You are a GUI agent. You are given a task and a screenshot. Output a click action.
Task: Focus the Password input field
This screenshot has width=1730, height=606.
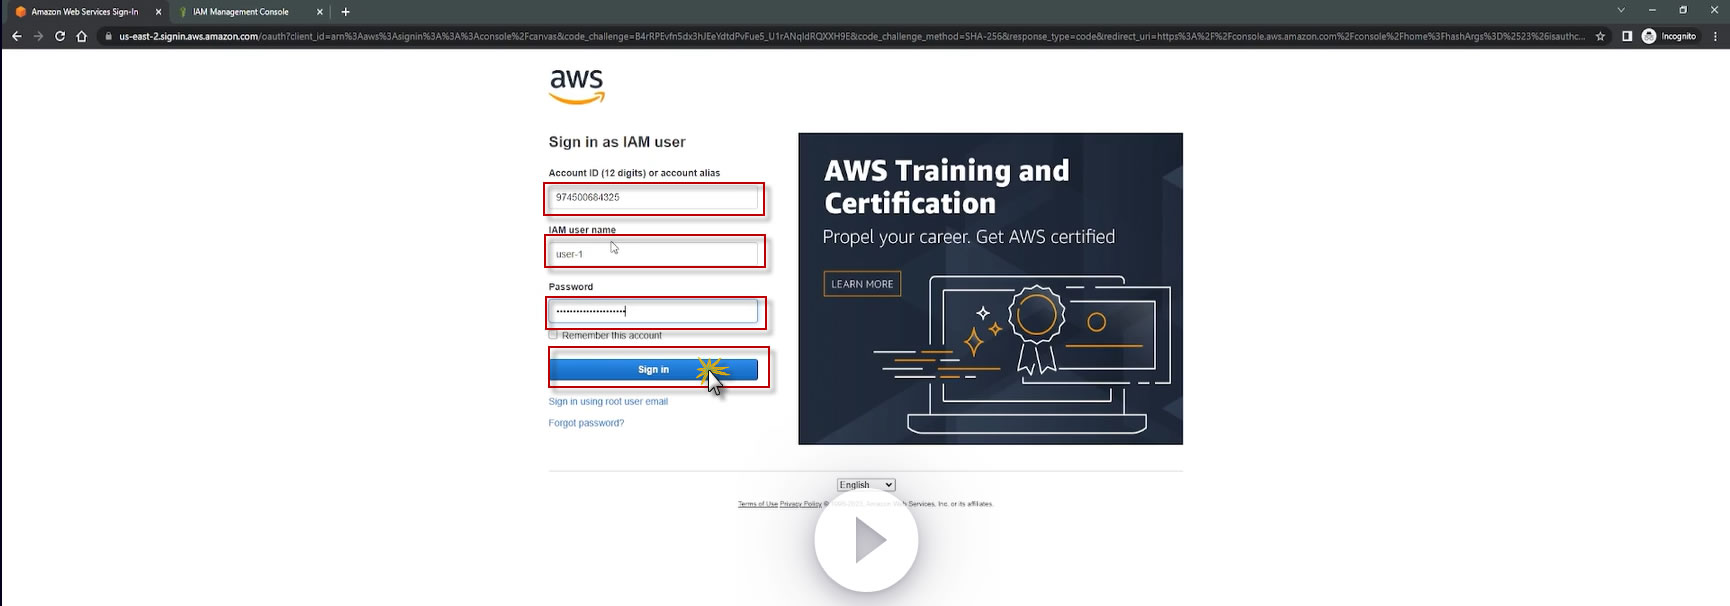click(x=653, y=311)
